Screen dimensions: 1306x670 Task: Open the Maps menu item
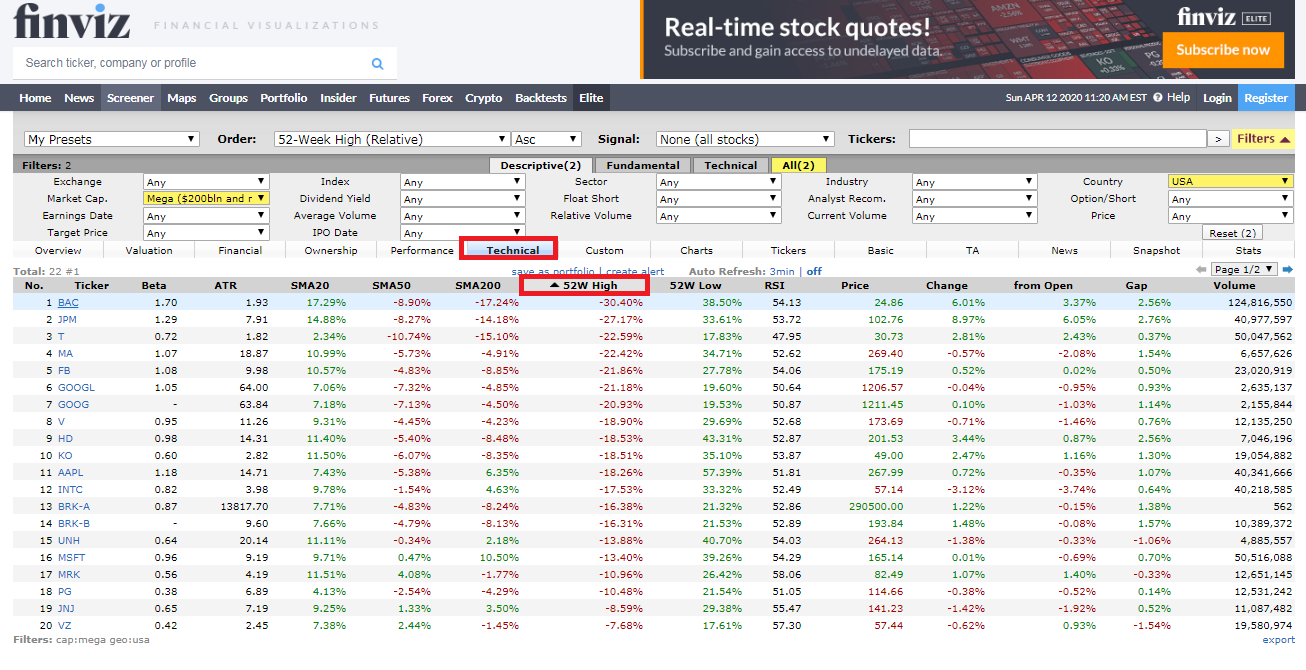coord(182,98)
